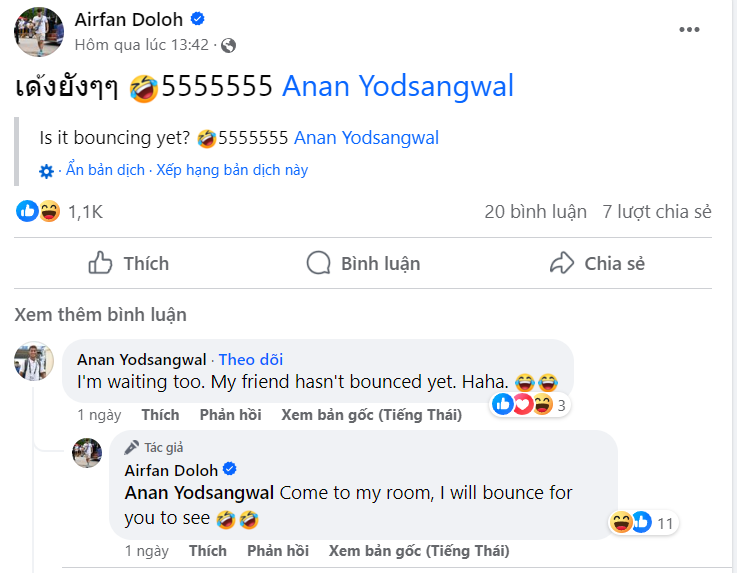This screenshot has width=737, height=573.
Task: Click the Thích thumbs-up button on post
Action: coord(129,263)
